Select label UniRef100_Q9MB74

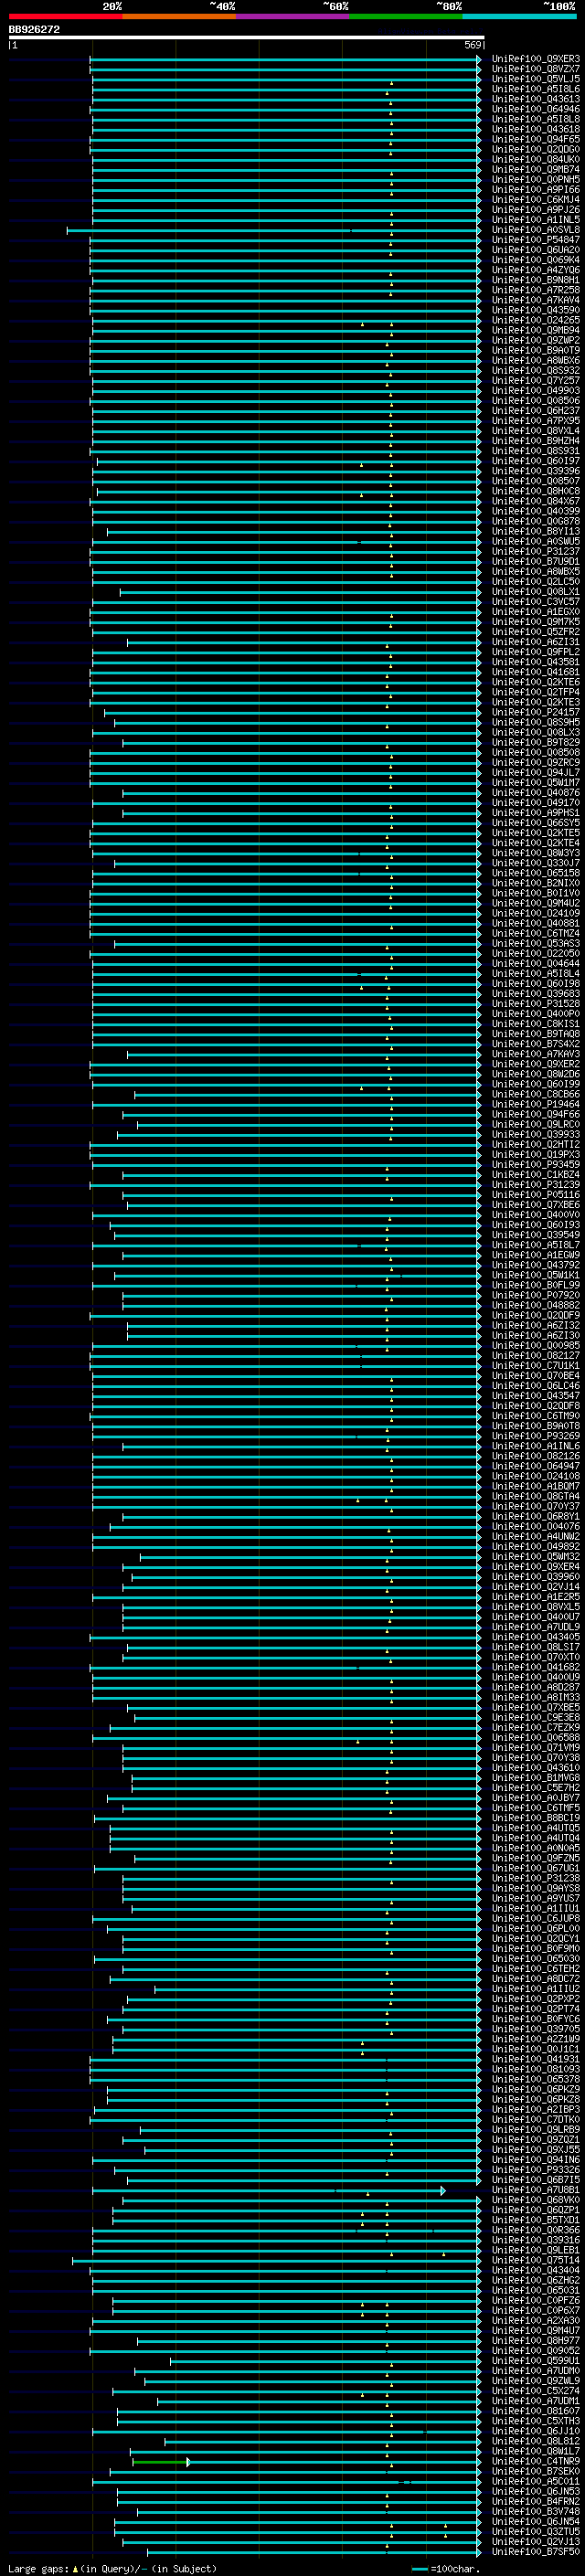pos(535,170)
